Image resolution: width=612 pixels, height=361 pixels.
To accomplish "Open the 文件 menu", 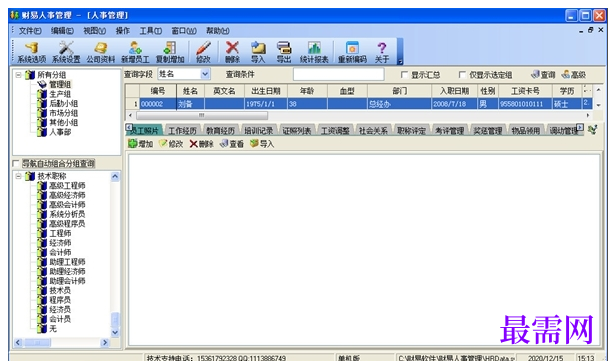I will pyautogui.click(x=30, y=30).
